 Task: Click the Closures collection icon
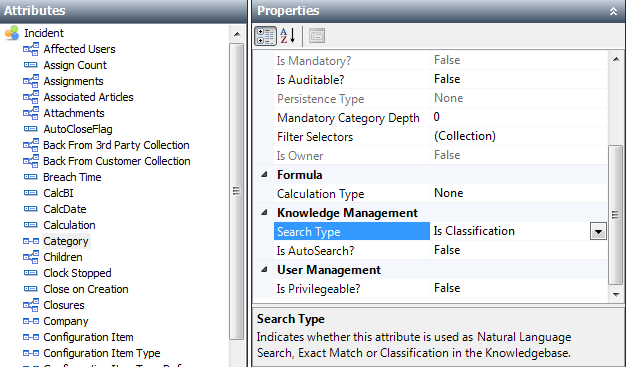31,305
